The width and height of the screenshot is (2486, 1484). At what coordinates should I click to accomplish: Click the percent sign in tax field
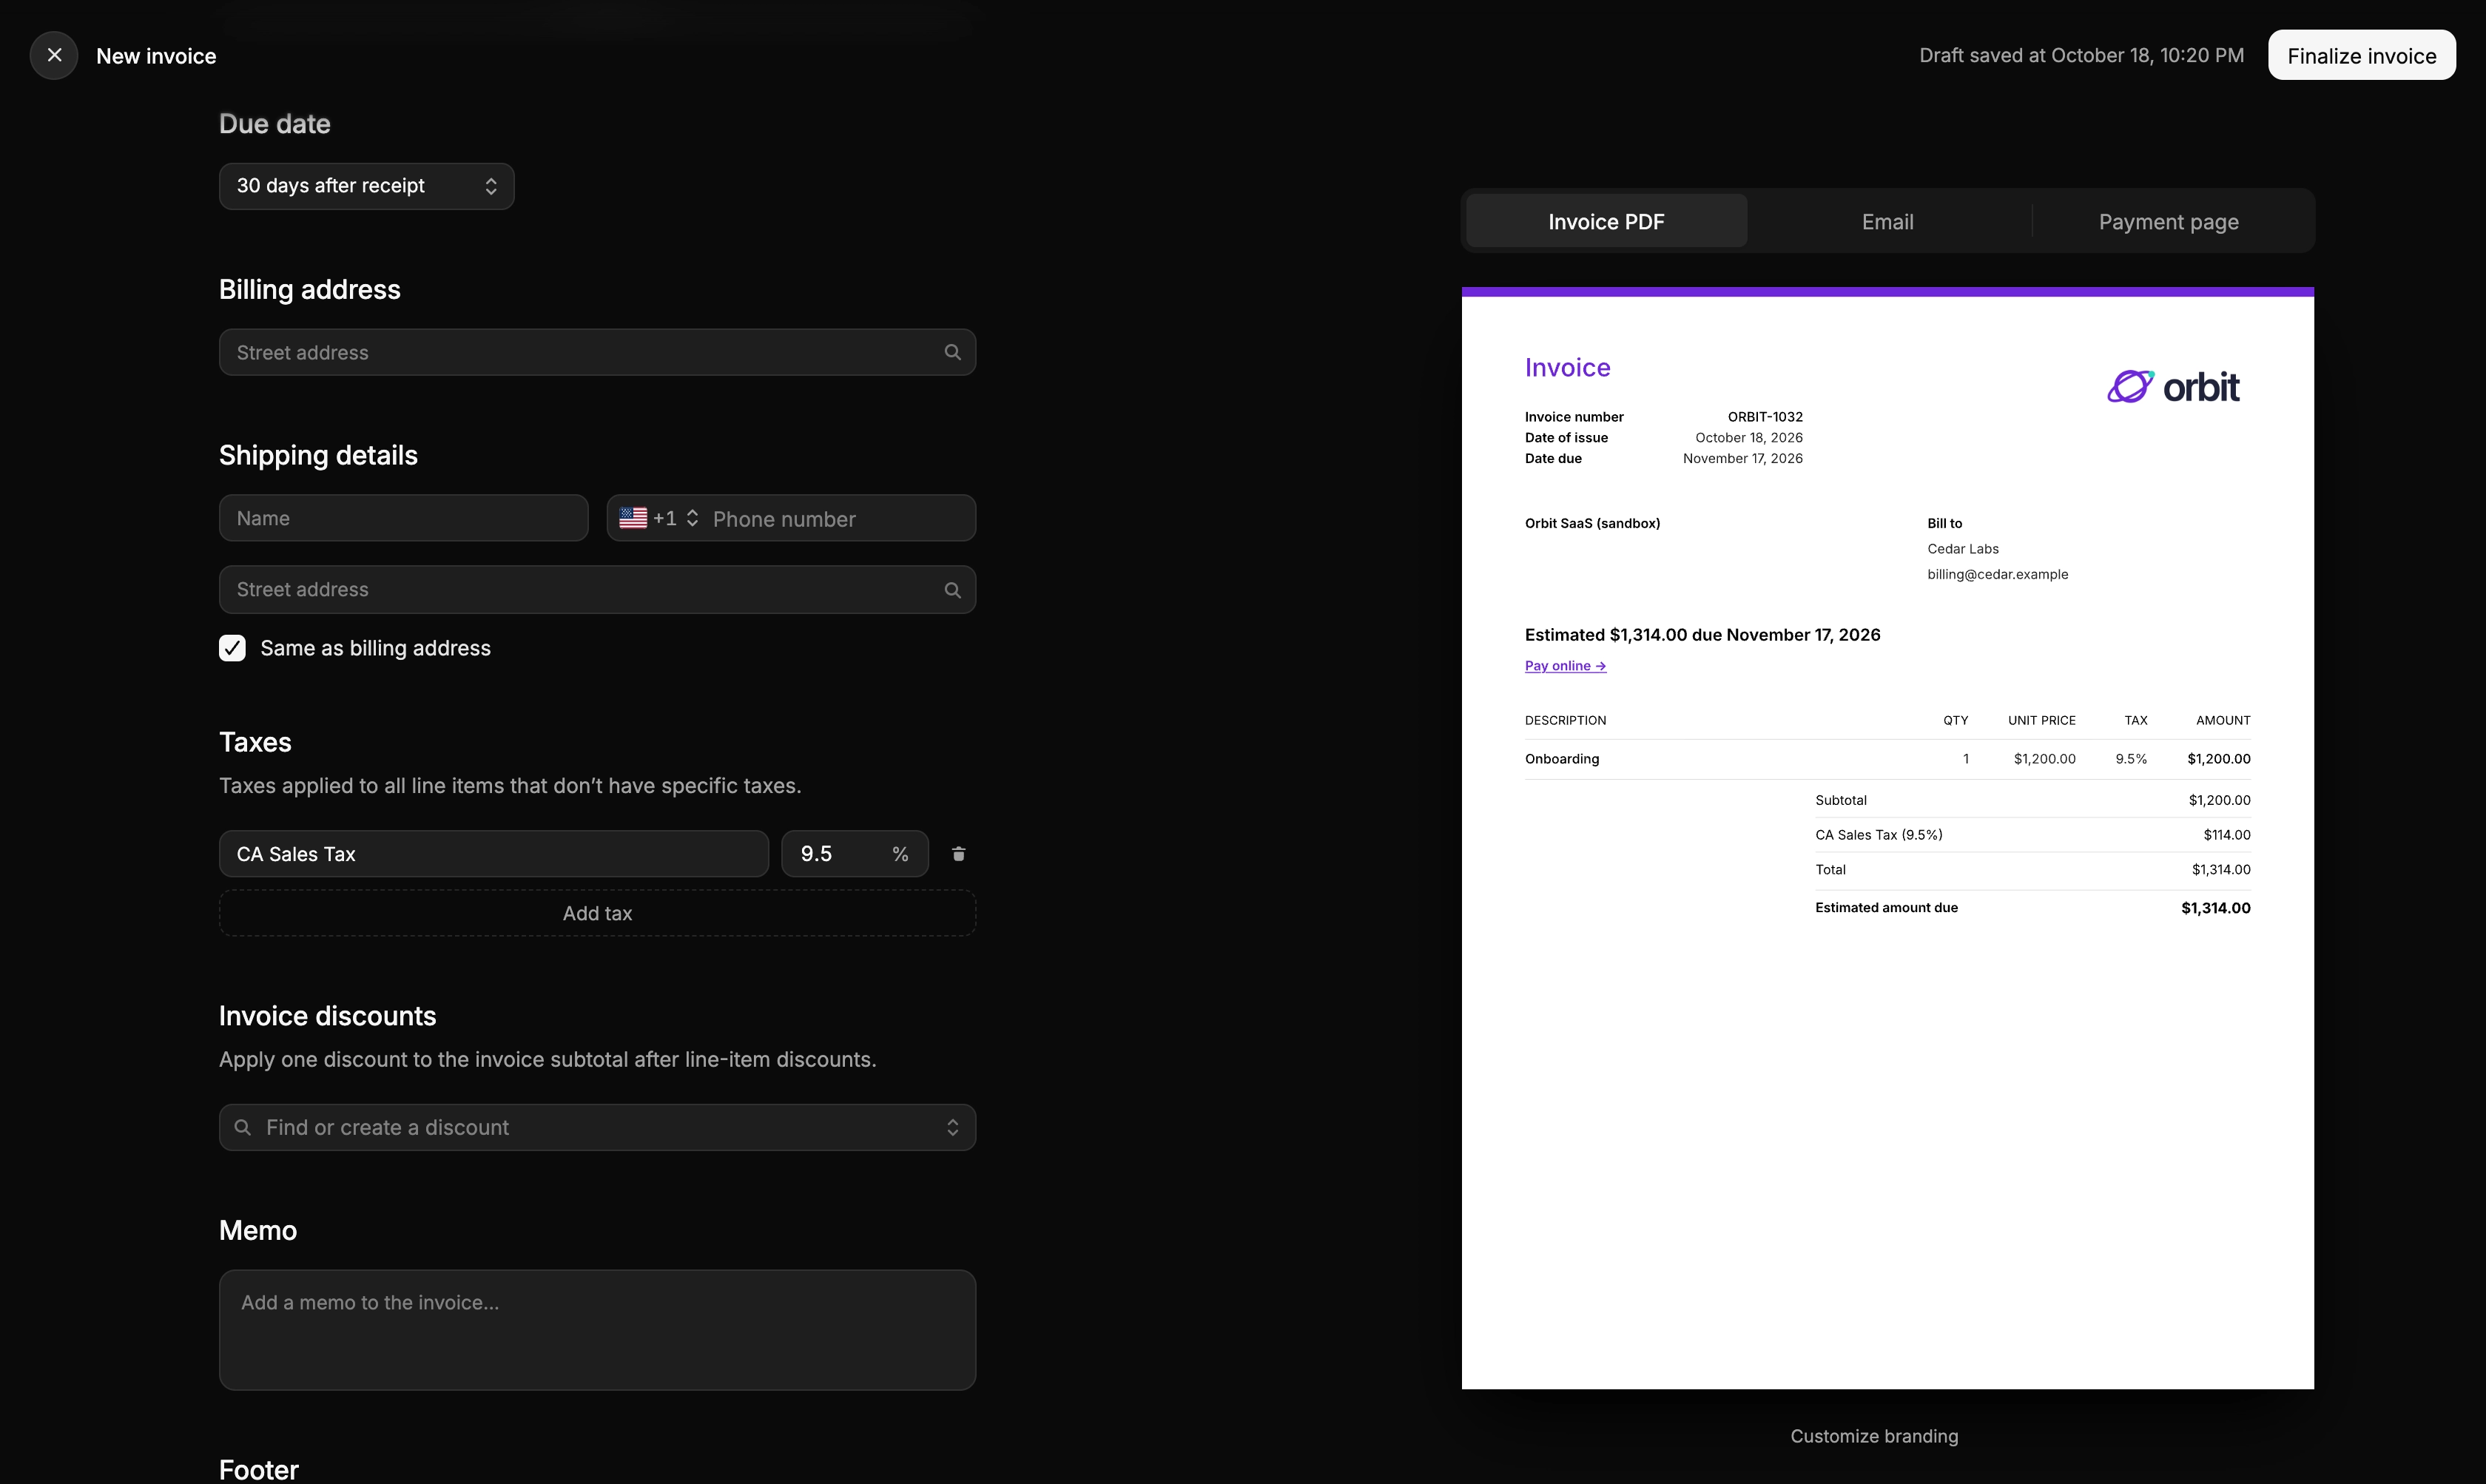[x=900, y=854]
